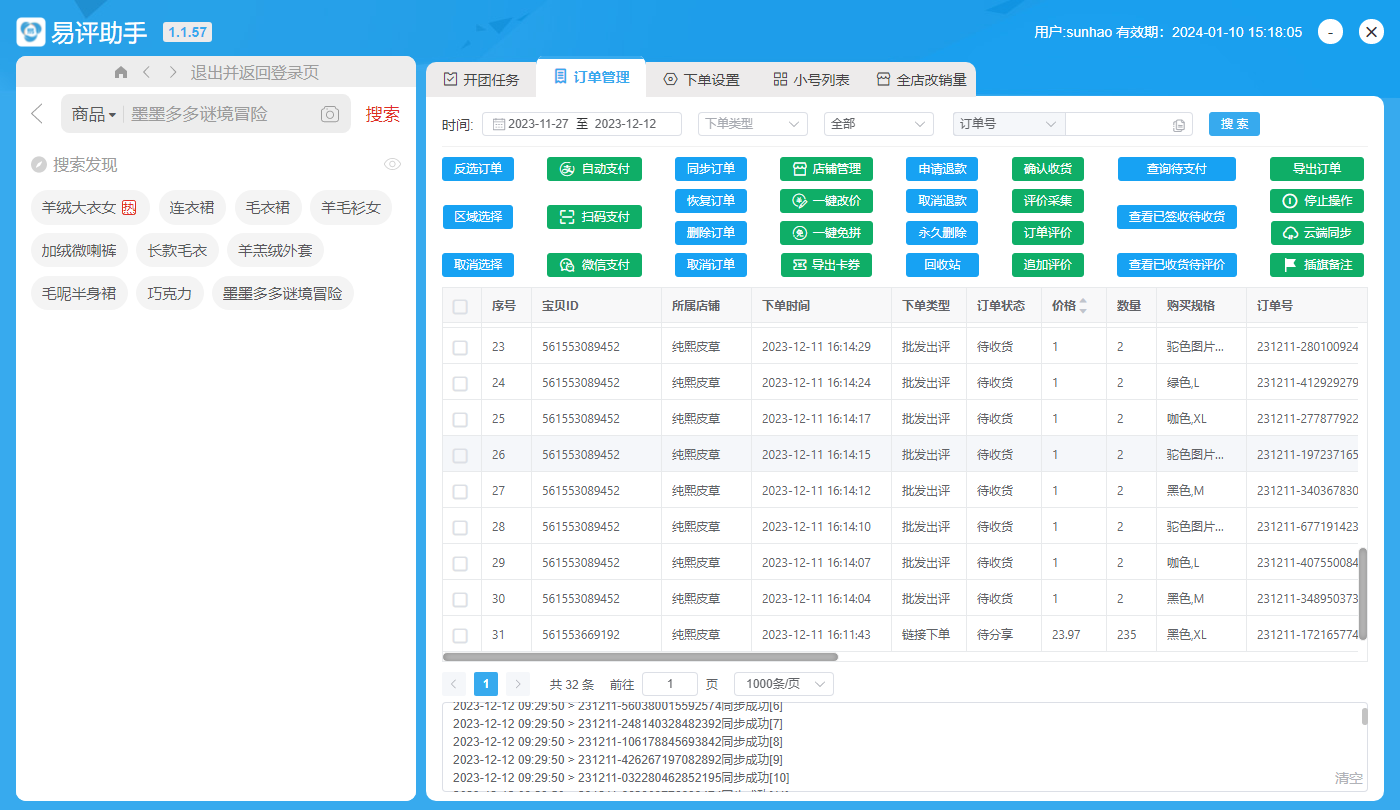Click 插旗备注 flag remark button
Screen dimensions: 1400x810
click(x=1317, y=265)
